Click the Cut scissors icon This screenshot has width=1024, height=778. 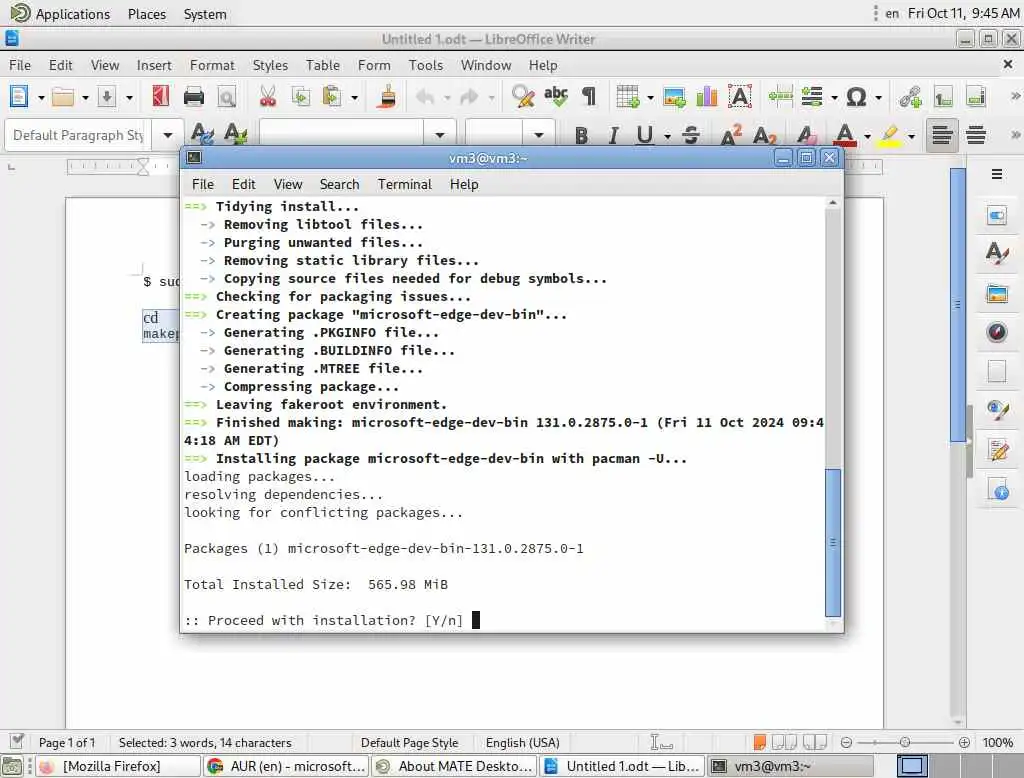[x=268, y=97]
